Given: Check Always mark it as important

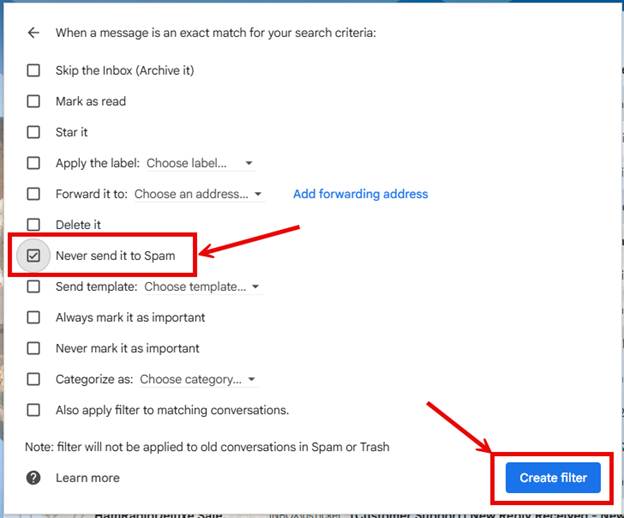Looking at the screenshot, I should pos(34,317).
